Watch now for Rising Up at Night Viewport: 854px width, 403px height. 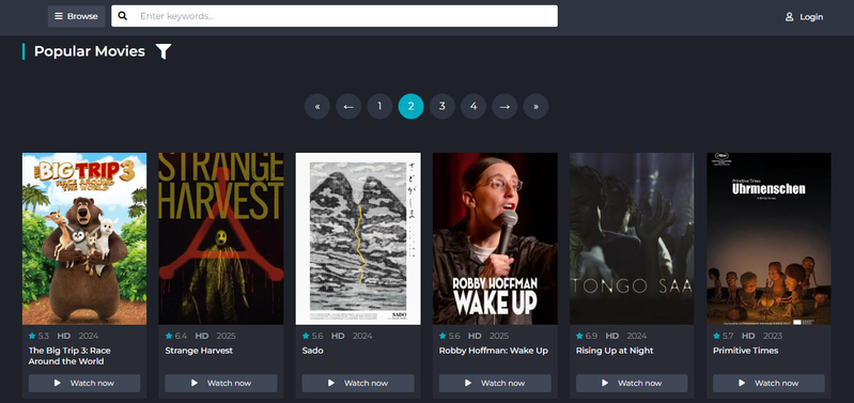tap(632, 383)
